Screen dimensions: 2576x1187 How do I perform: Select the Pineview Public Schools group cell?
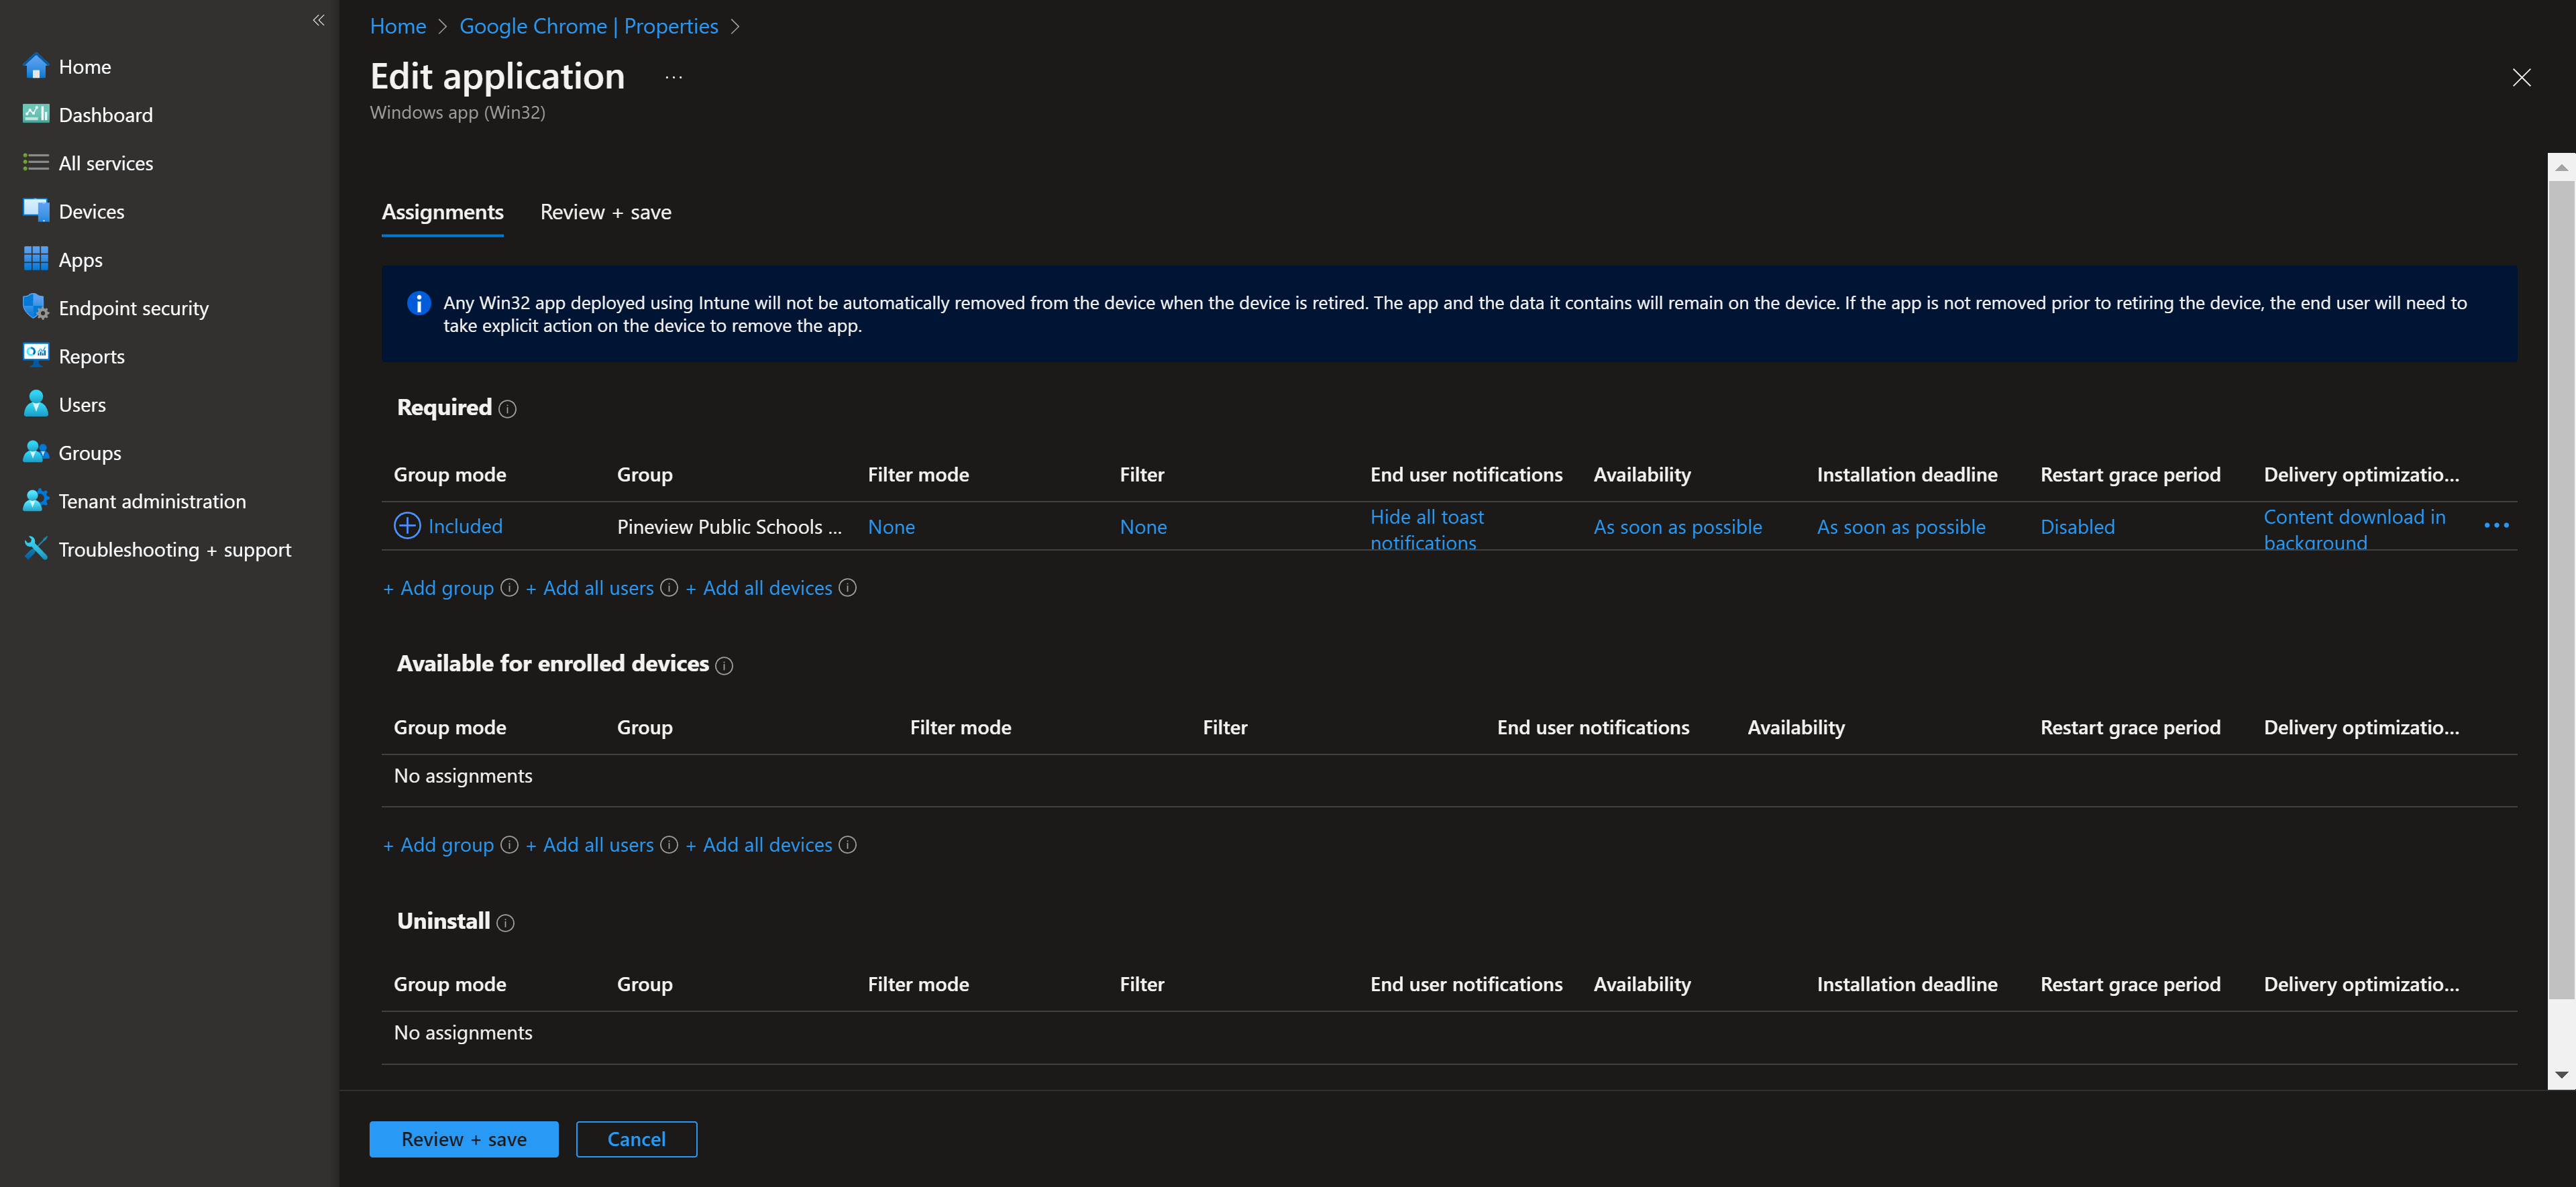coord(729,527)
